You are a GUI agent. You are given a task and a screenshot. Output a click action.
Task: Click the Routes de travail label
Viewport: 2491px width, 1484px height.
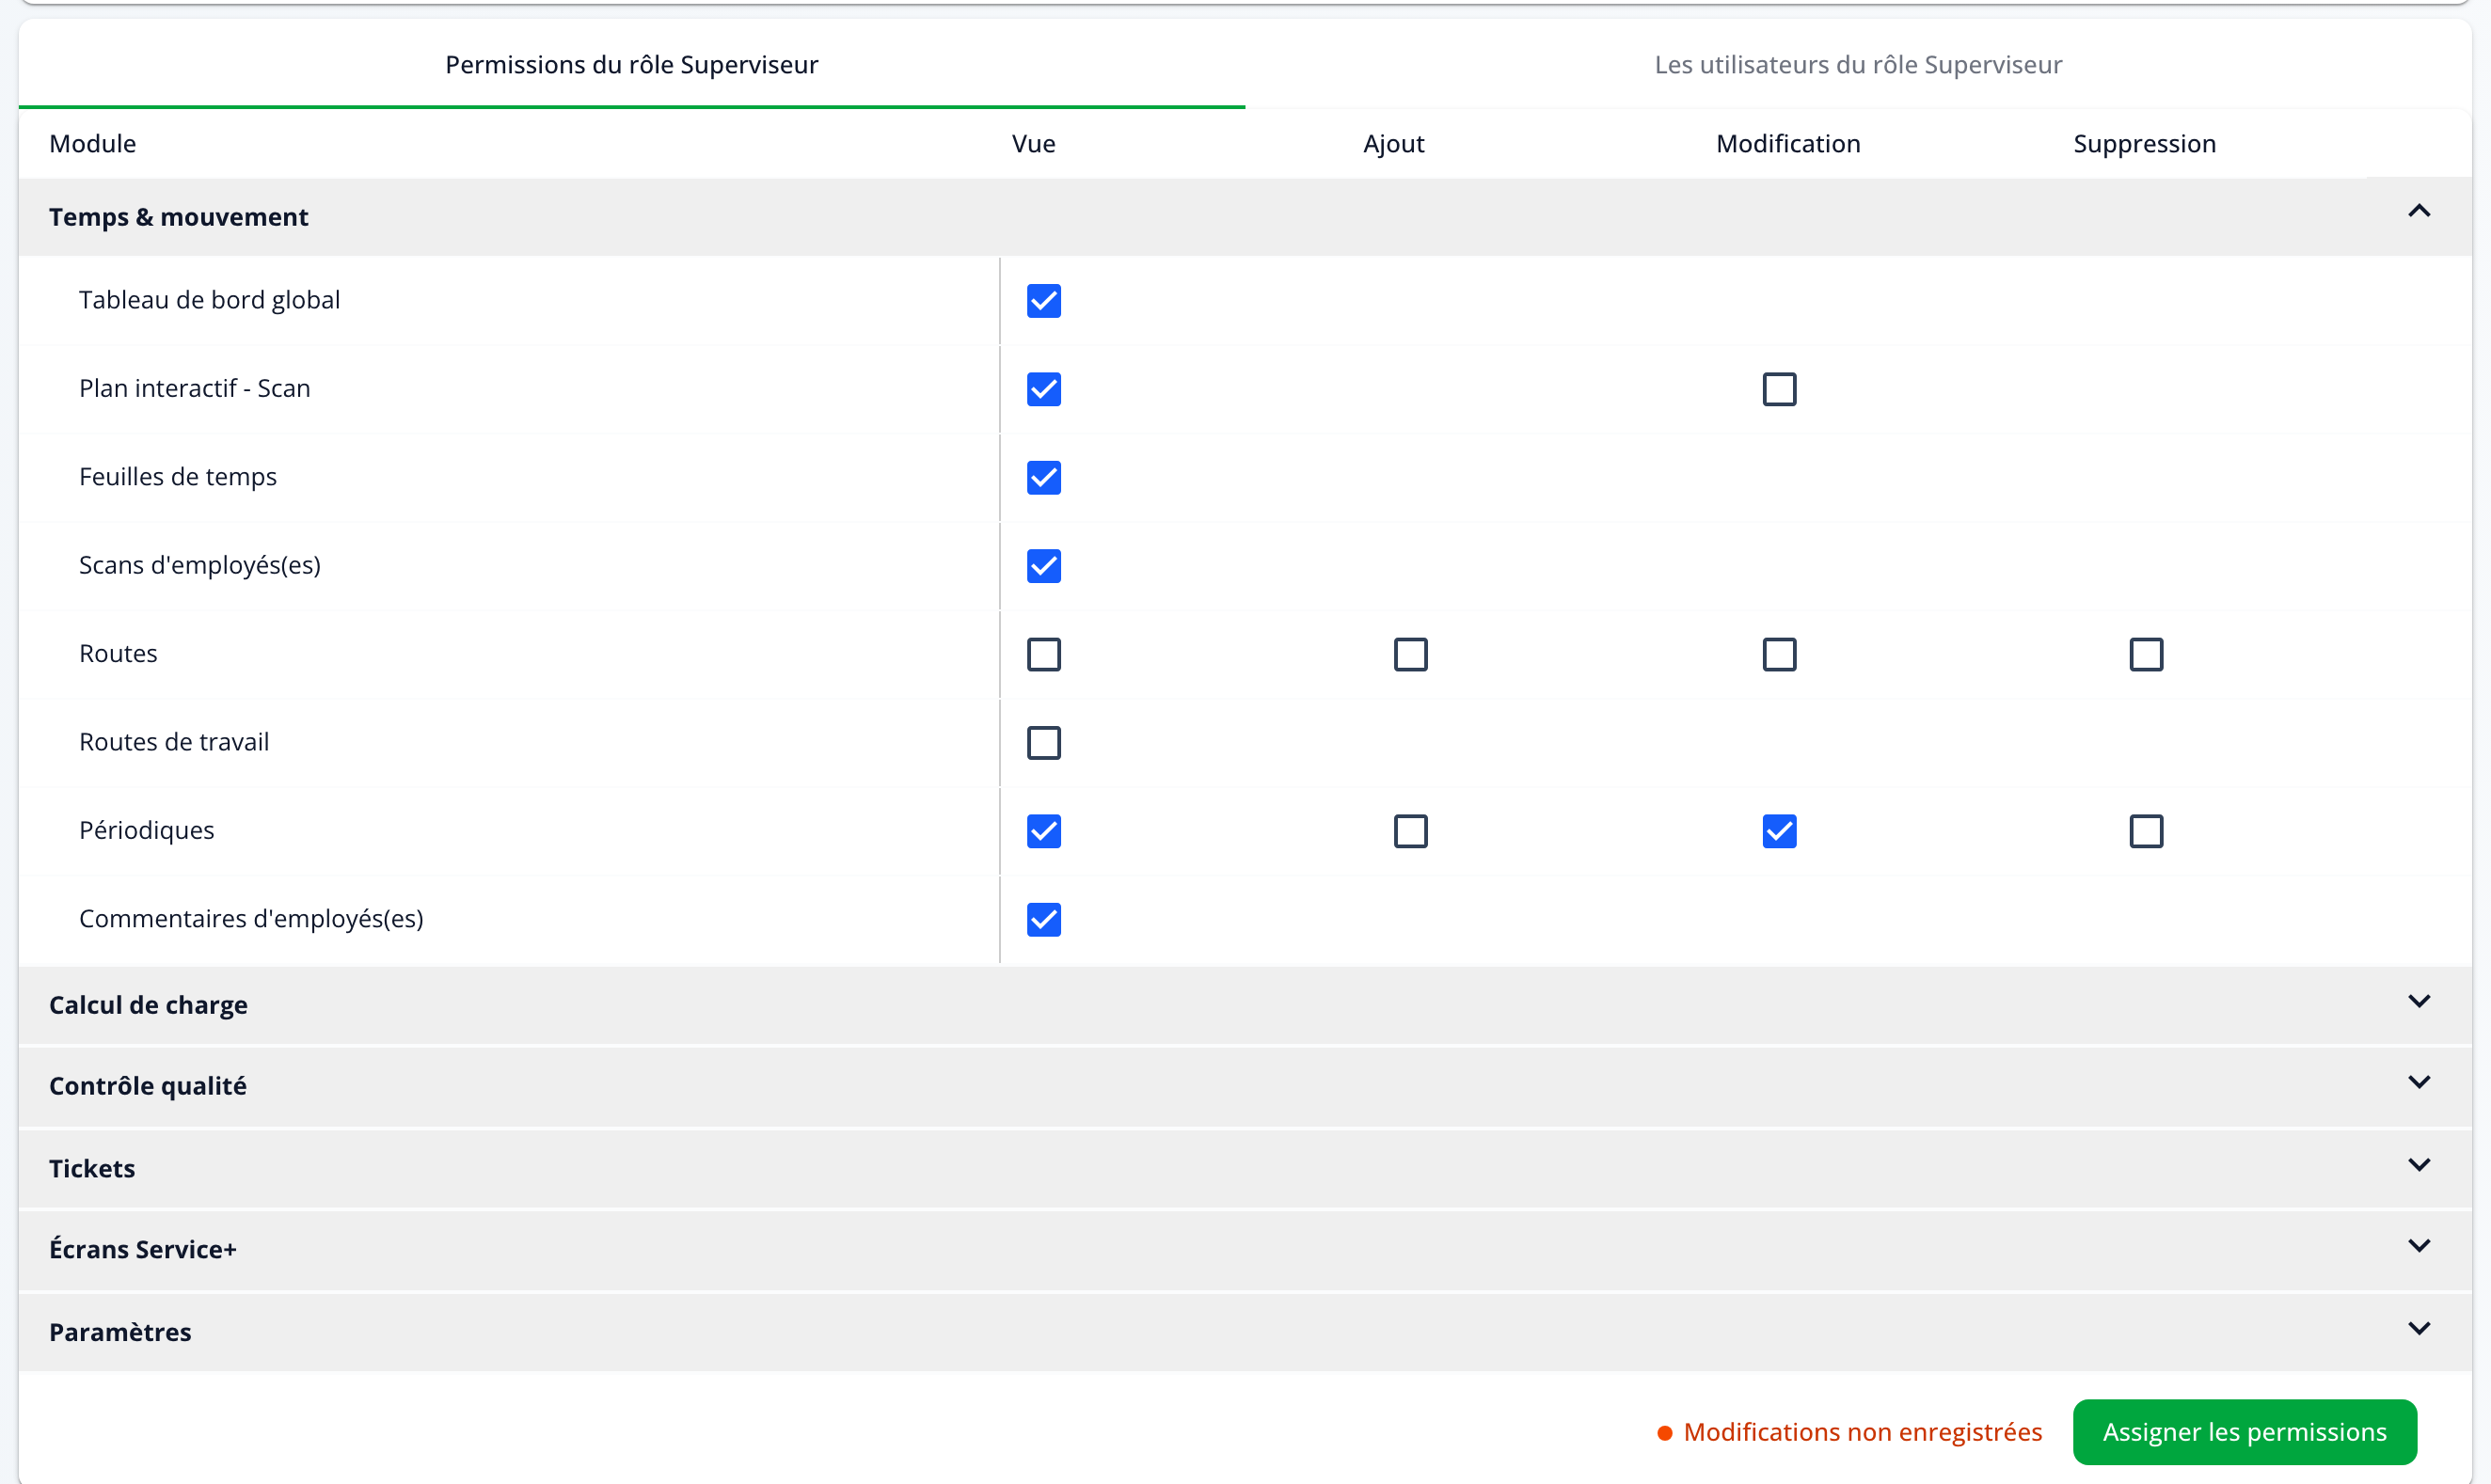pos(174,742)
